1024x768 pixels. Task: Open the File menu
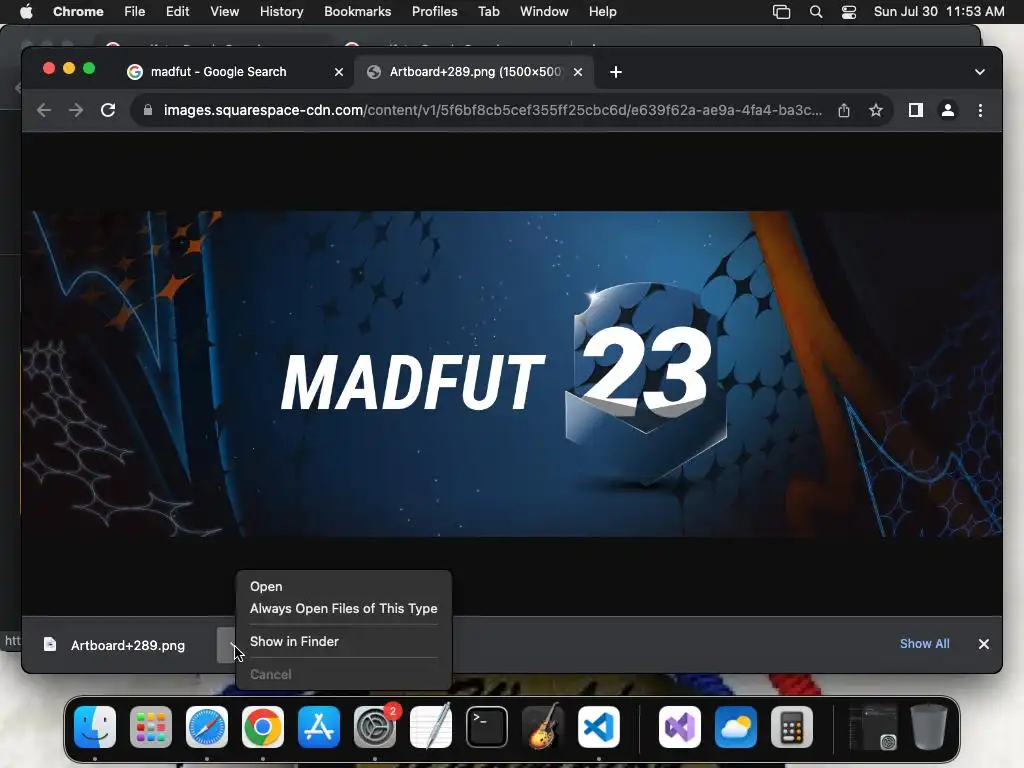(x=135, y=12)
